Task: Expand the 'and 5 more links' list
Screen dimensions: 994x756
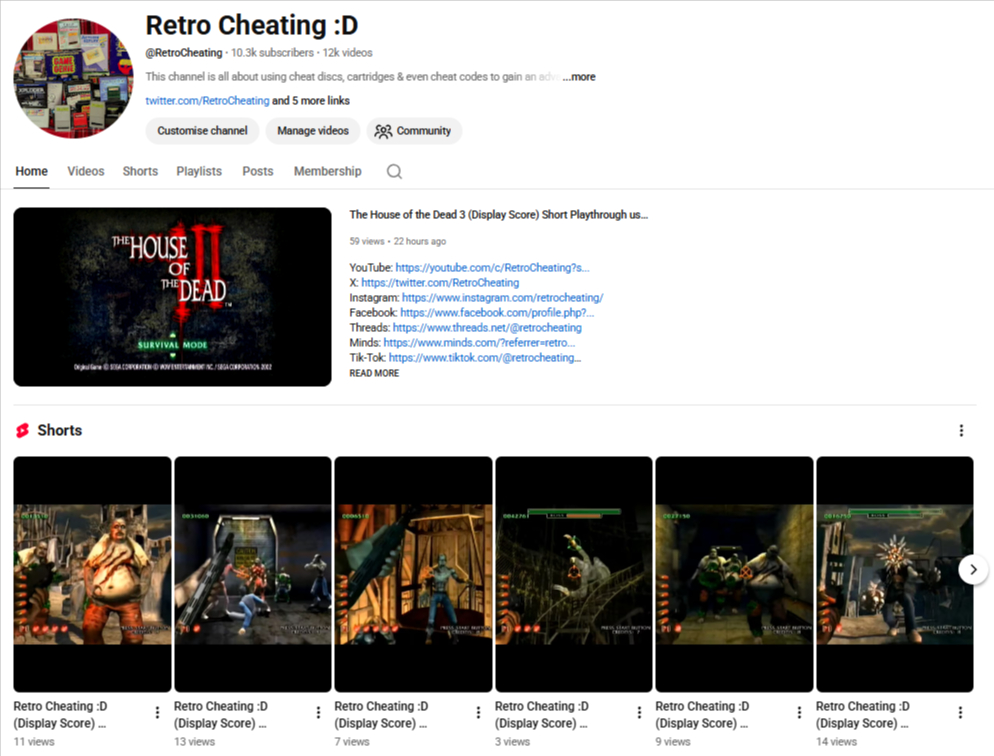Action: click(x=311, y=100)
